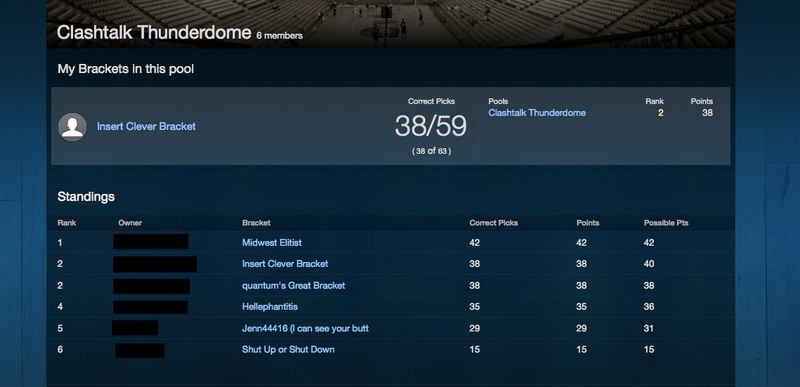This screenshot has width=800, height=387.
Task: Open the Midwest Elitist bracket
Action: click(x=272, y=243)
